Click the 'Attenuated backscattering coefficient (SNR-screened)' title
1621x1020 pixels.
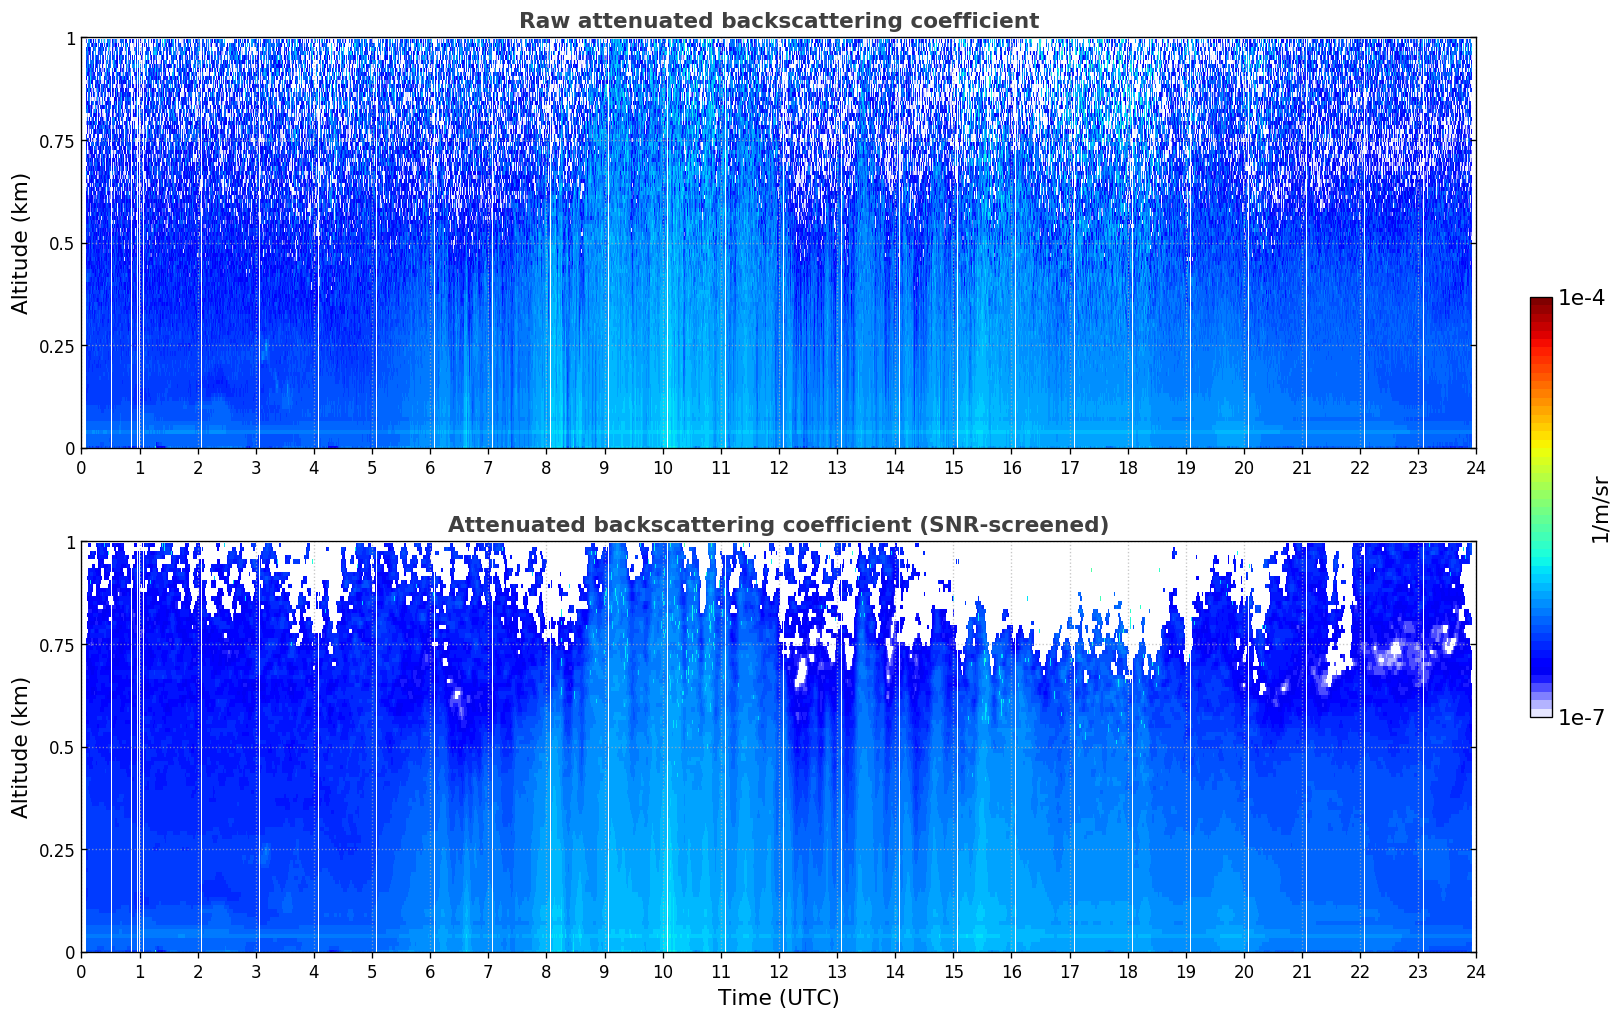(x=778, y=525)
